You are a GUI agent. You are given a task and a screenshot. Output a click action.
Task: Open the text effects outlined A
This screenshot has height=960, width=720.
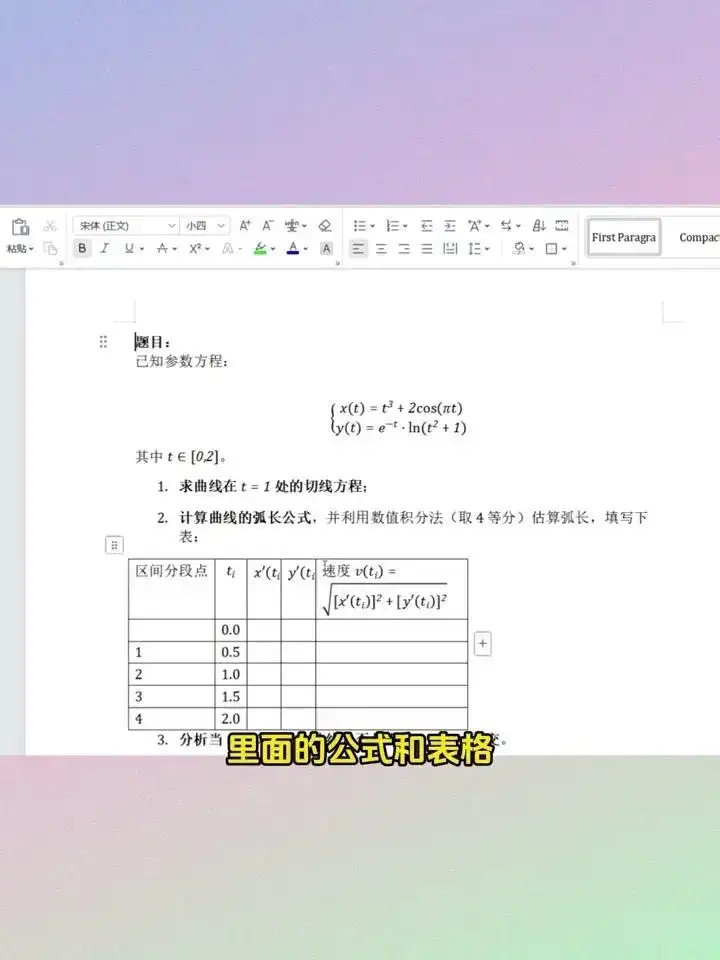(x=228, y=249)
